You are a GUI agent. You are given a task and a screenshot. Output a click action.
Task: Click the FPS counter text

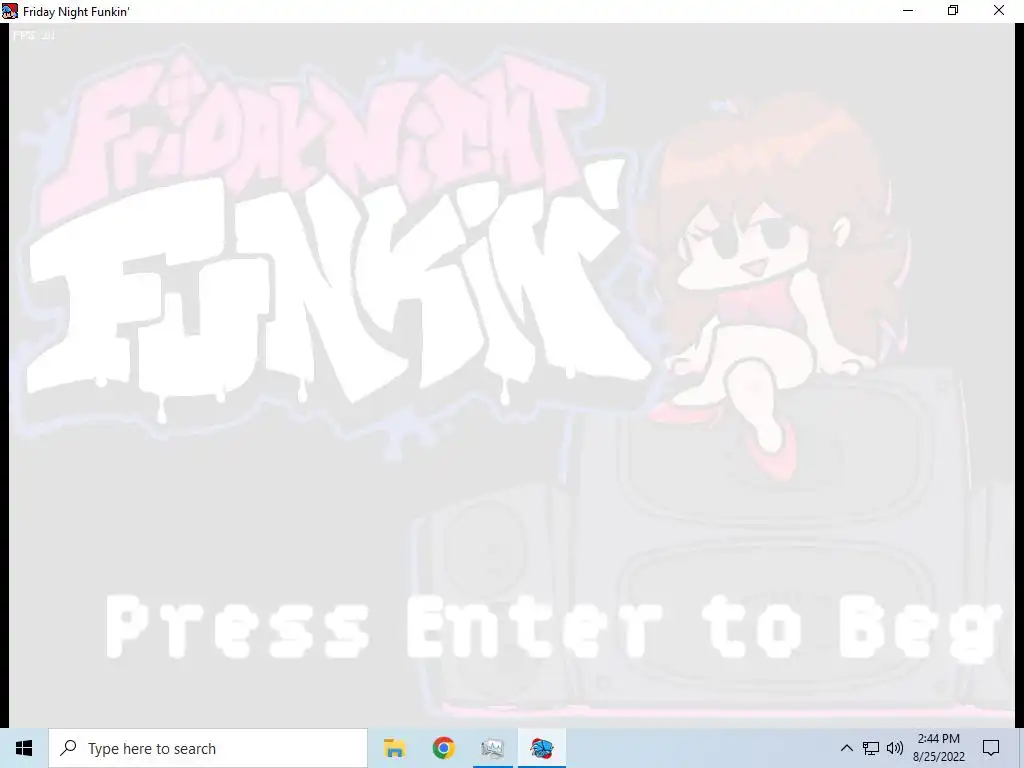[34, 35]
